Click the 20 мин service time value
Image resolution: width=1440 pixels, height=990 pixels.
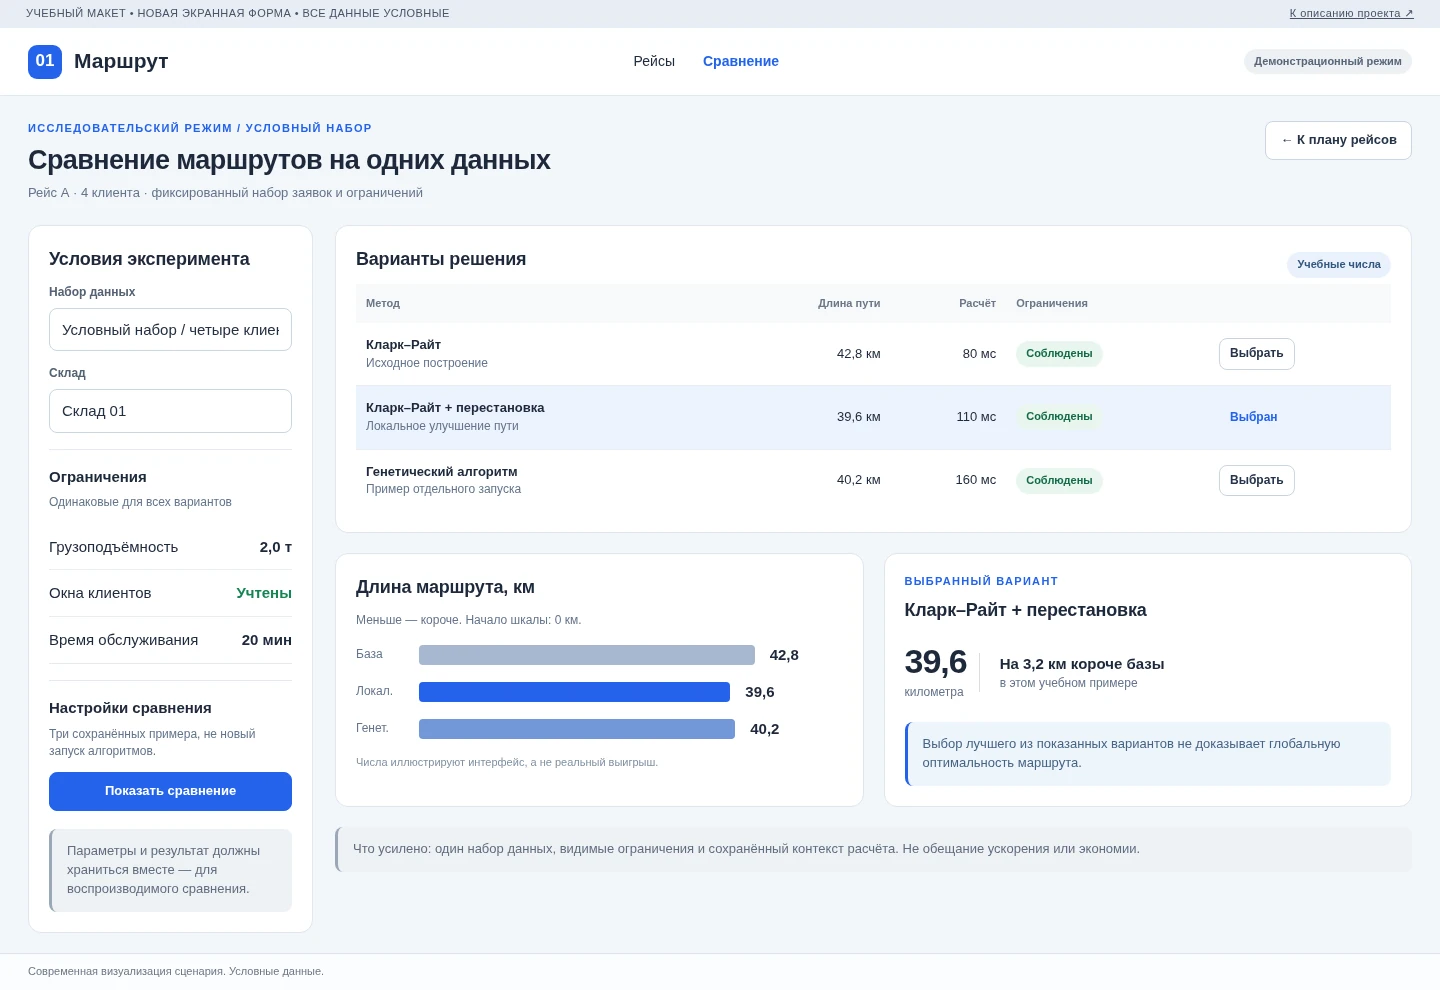coord(267,640)
